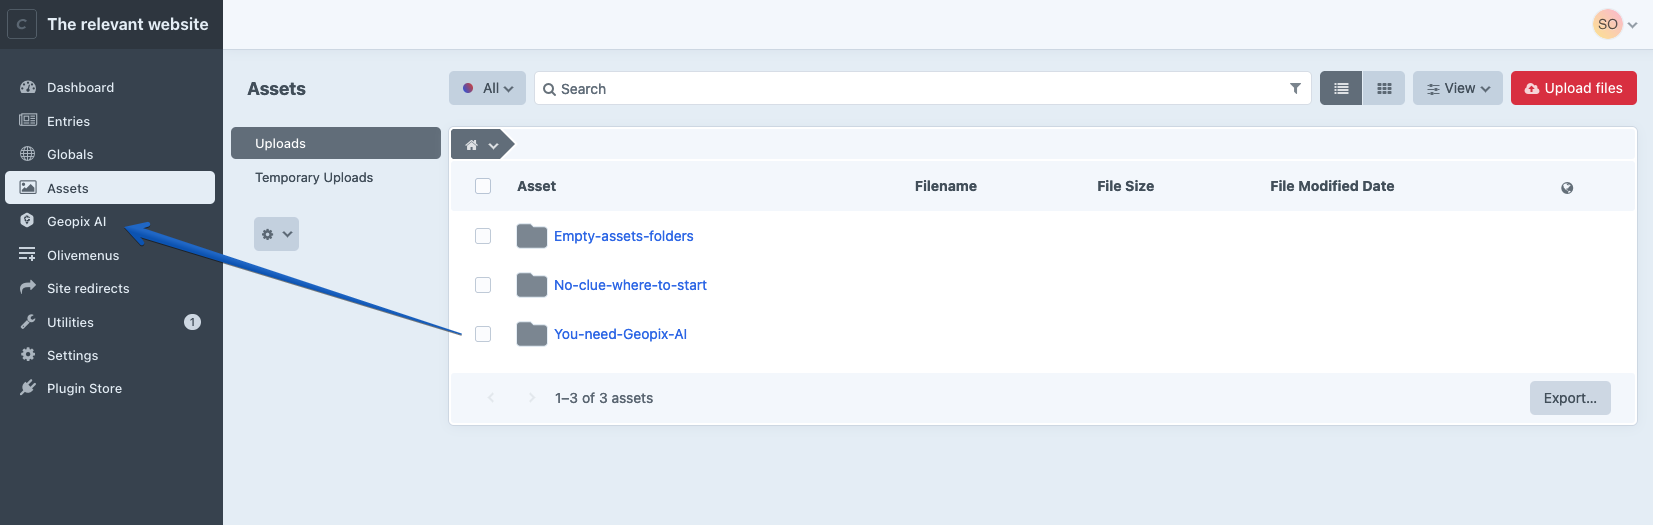The image size is (1653, 525).
Task: Open the home breadcrumb dropdown
Action: pyautogui.click(x=481, y=145)
